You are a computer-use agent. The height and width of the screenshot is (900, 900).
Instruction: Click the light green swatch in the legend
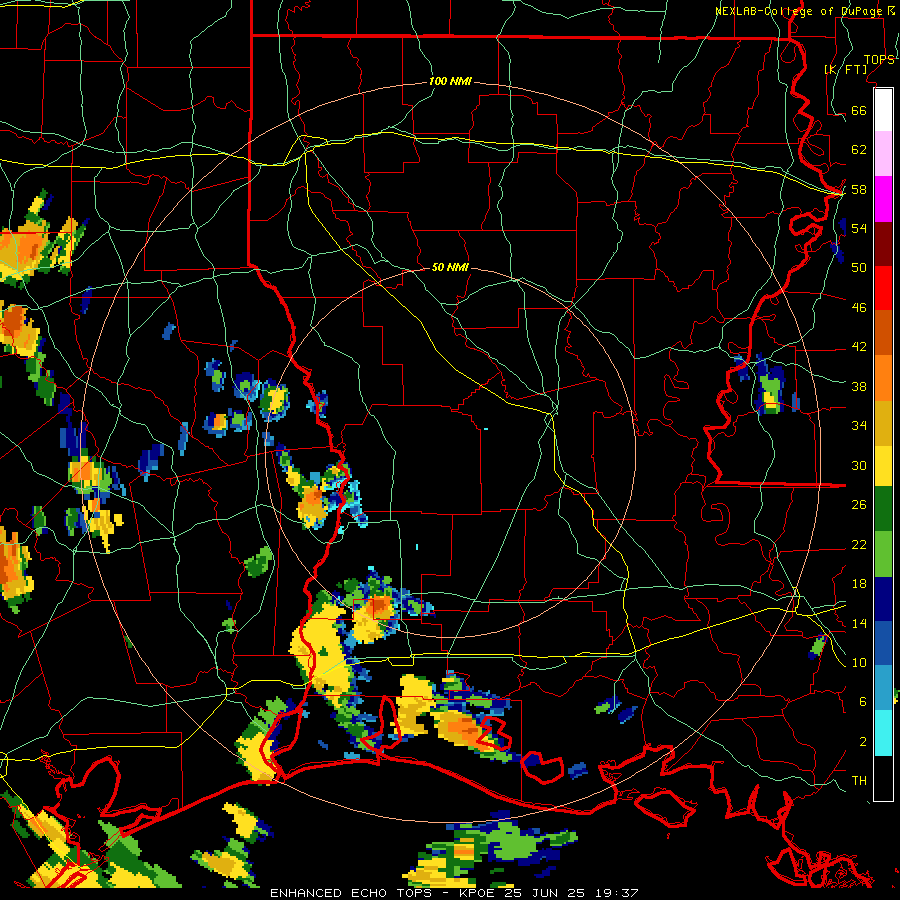(x=883, y=554)
